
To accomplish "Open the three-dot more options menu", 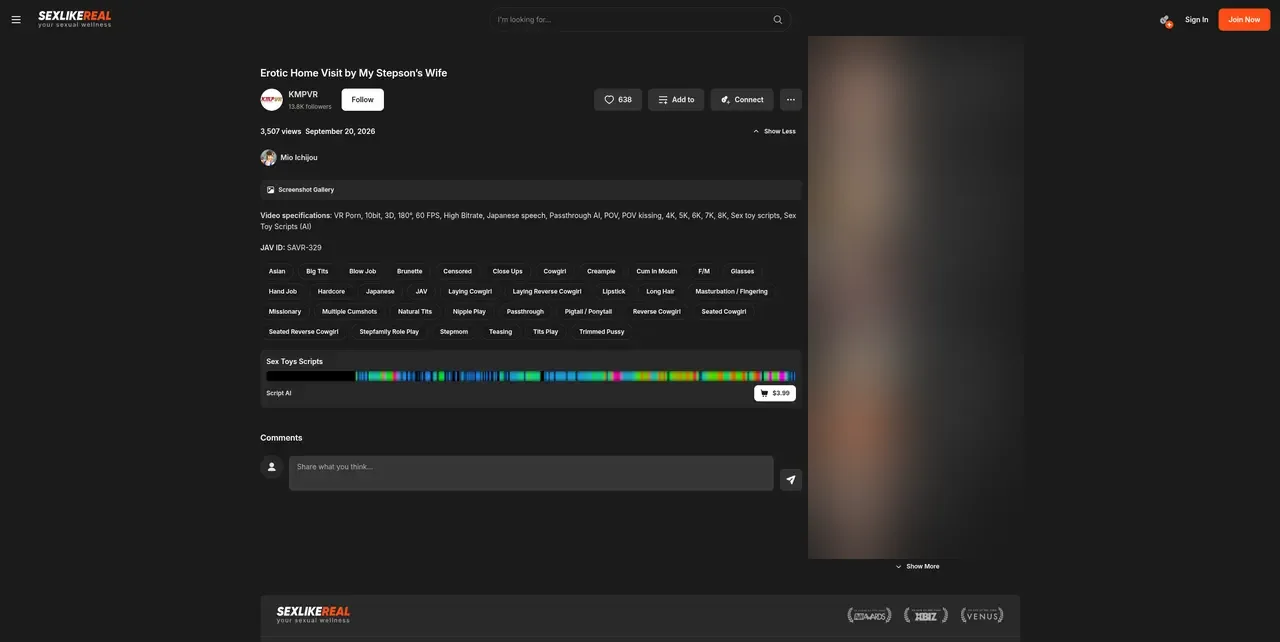I will coord(791,100).
